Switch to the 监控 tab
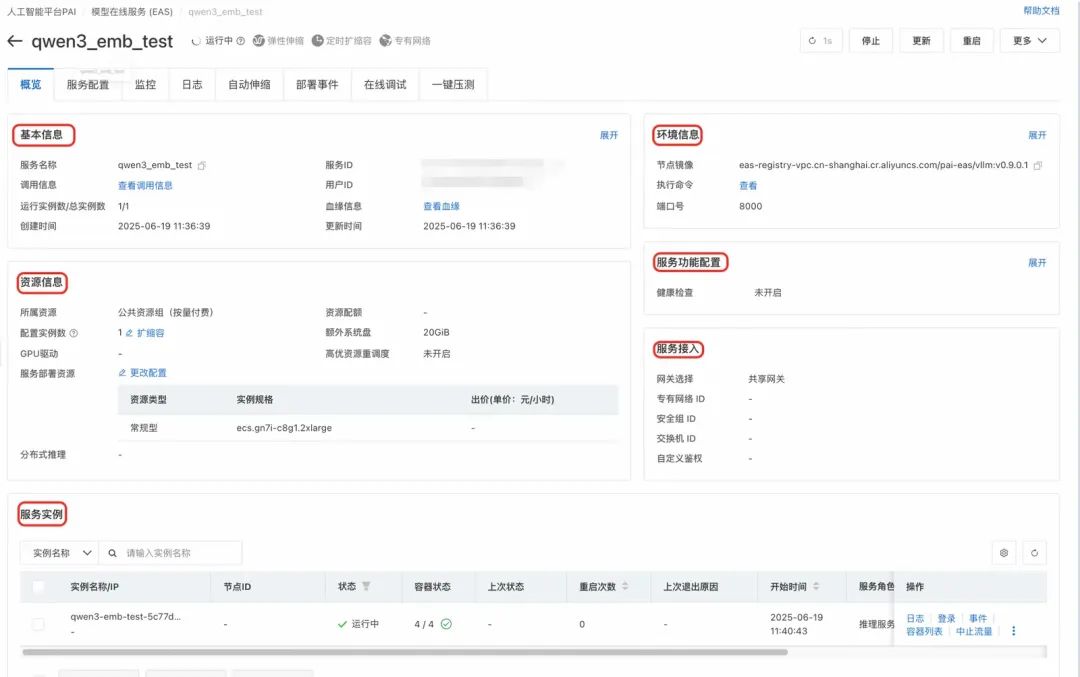The height and width of the screenshot is (677, 1080). click(145, 85)
